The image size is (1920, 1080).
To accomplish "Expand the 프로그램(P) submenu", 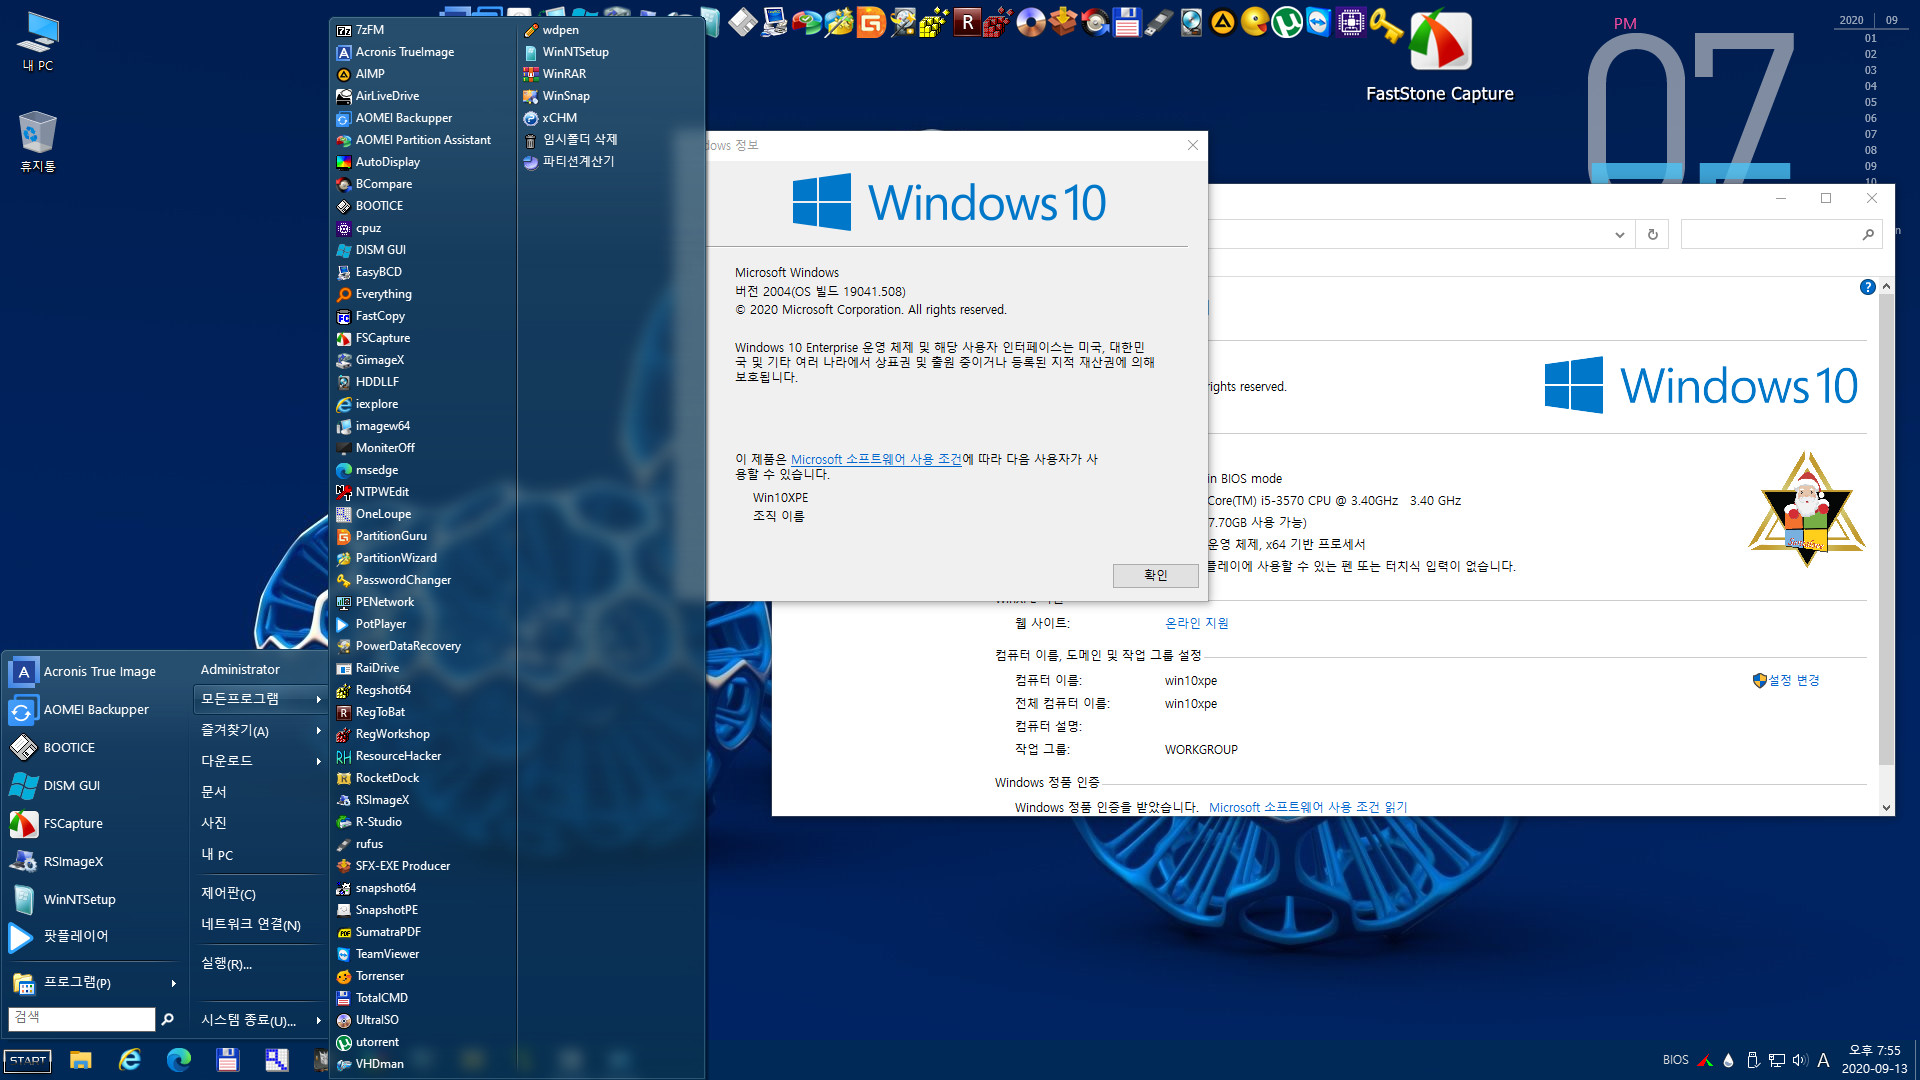I will pos(95,982).
